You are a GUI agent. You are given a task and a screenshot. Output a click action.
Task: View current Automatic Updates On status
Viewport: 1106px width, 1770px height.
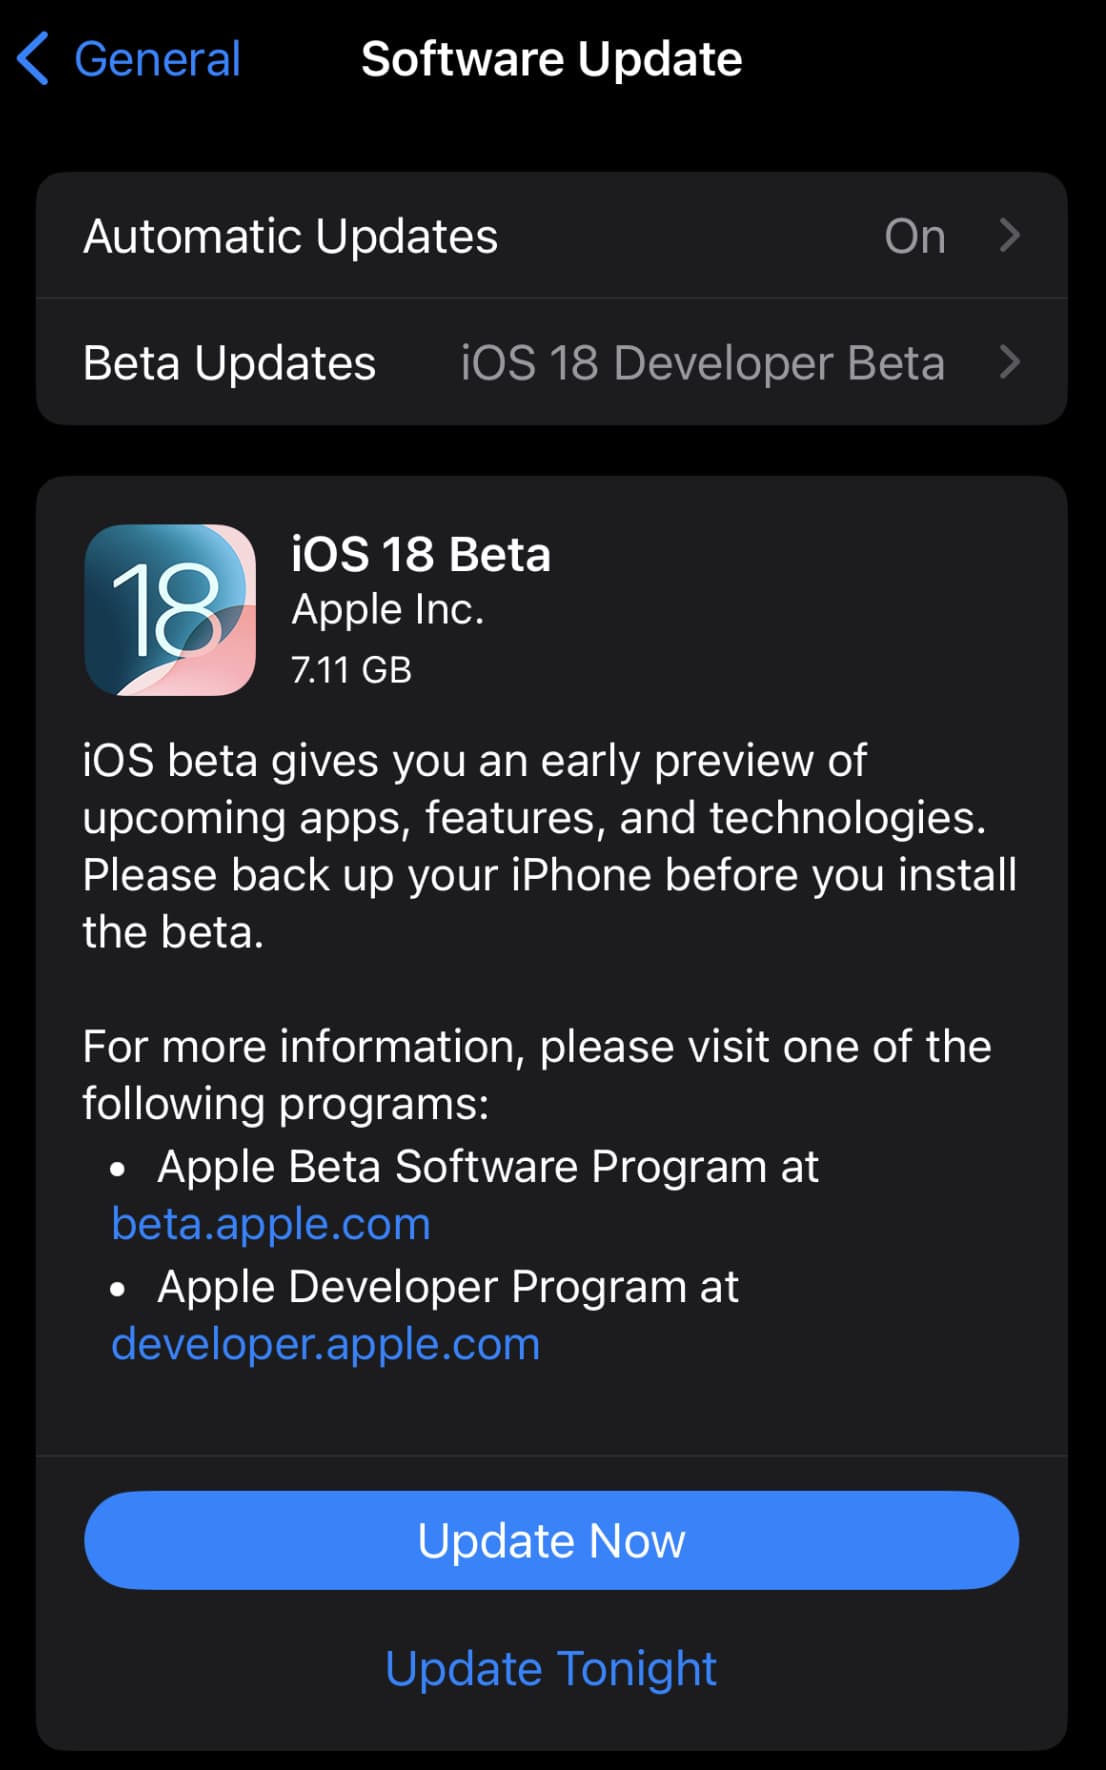pyautogui.click(x=916, y=236)
